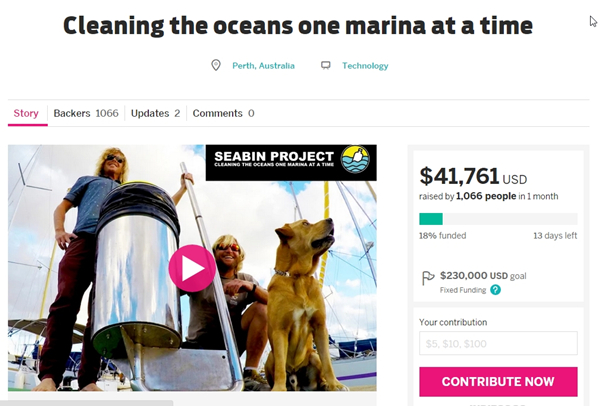Switch to the Updates tab
The image size is (600, 406).
pos(155,113)
